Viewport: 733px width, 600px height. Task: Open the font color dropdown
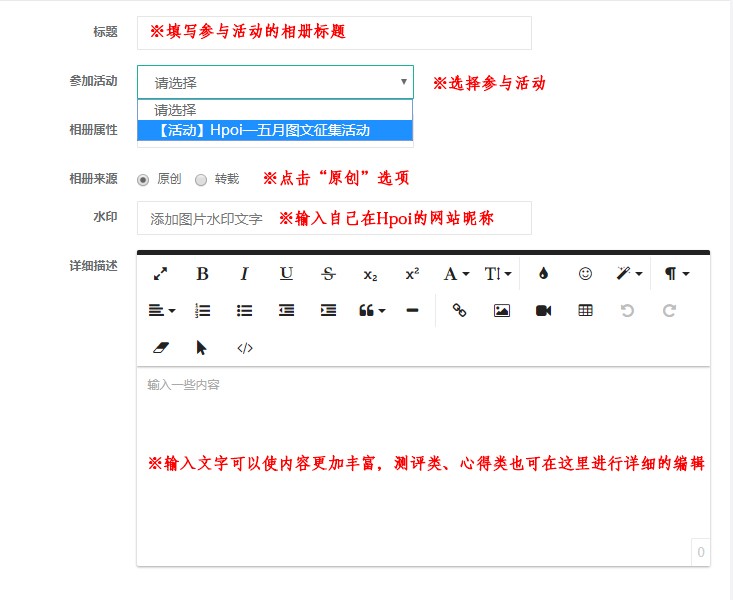pyautogui.click(x=455, y=274)
